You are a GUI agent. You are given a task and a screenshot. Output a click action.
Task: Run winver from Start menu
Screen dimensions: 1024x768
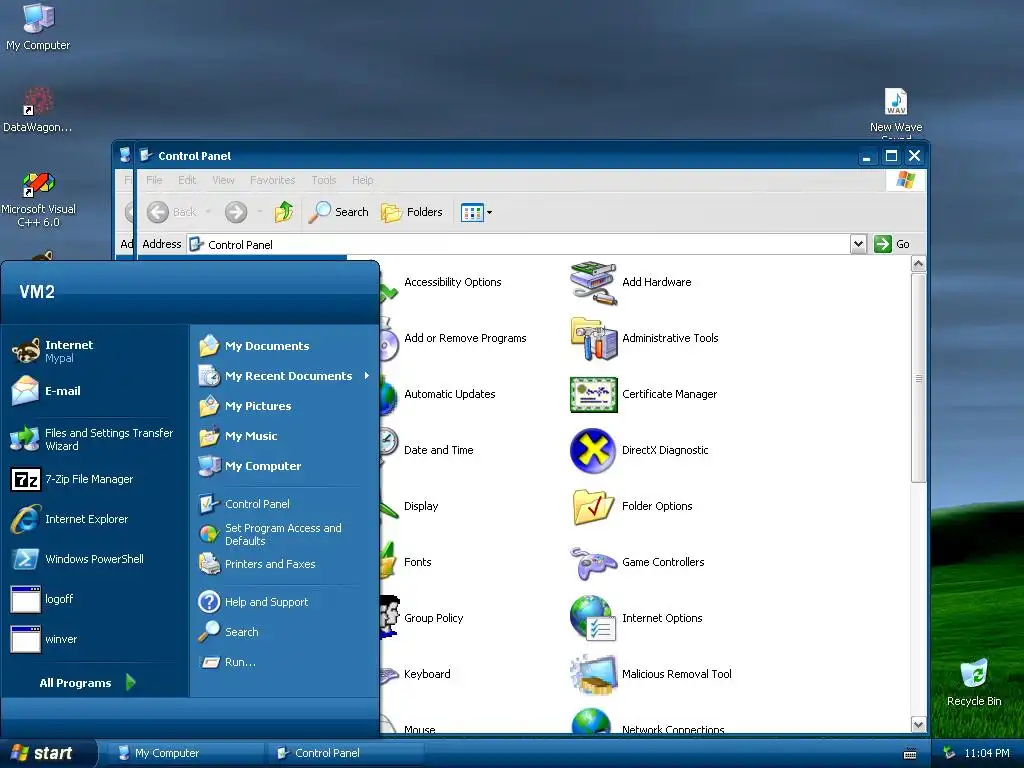click(x=44, y=639)
